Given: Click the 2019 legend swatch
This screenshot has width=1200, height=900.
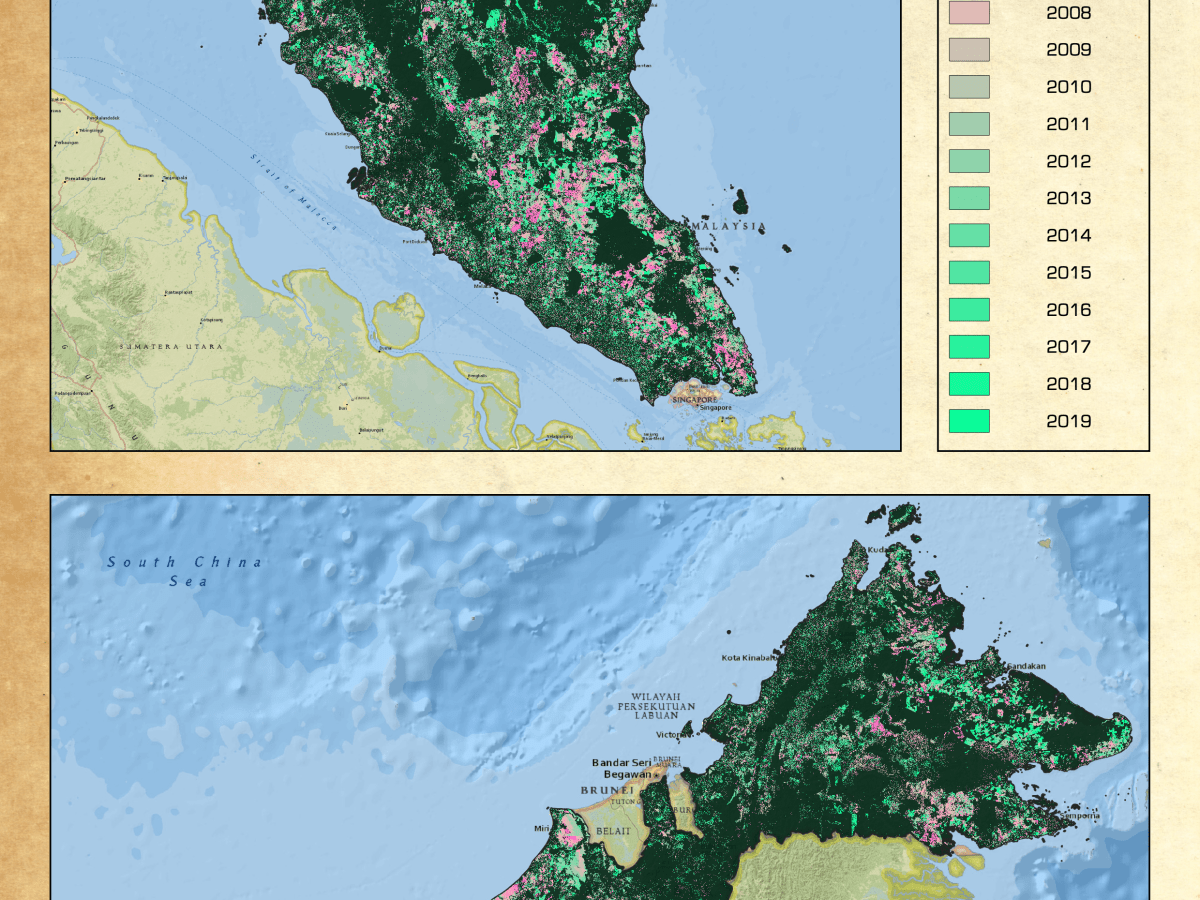Looking at the screenshot, I should tap(968, 421).
